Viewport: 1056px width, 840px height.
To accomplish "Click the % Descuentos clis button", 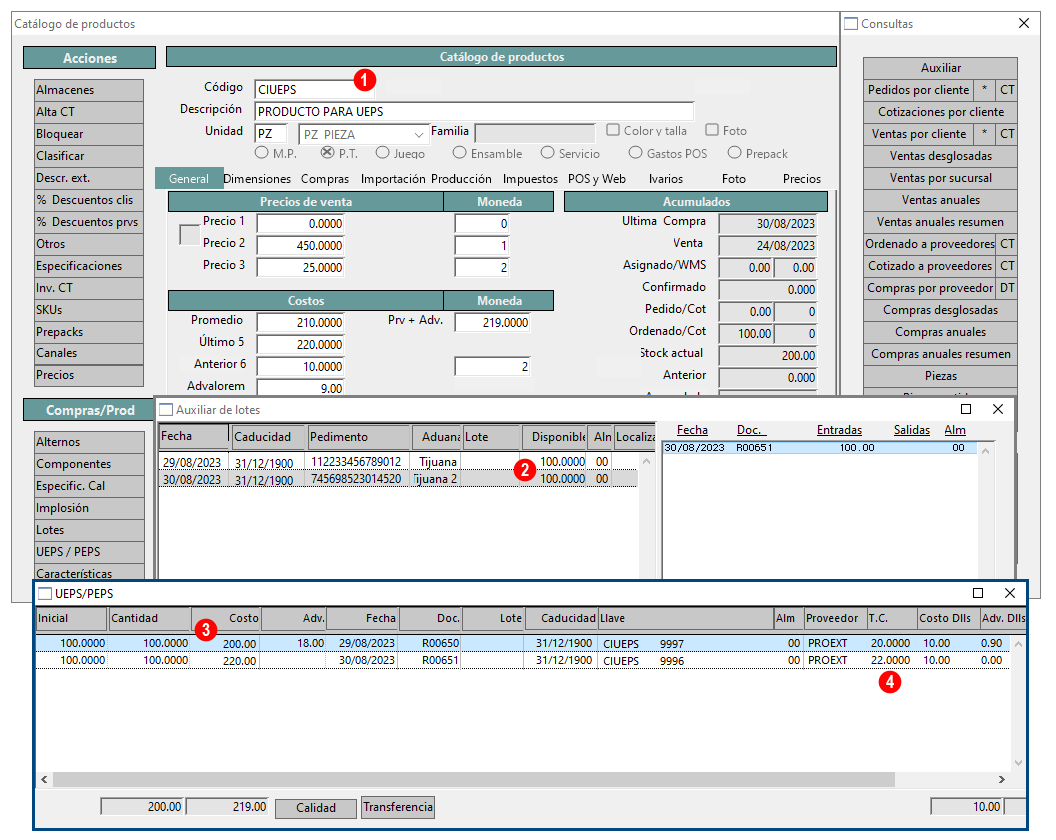I will (x=89, y=200).
